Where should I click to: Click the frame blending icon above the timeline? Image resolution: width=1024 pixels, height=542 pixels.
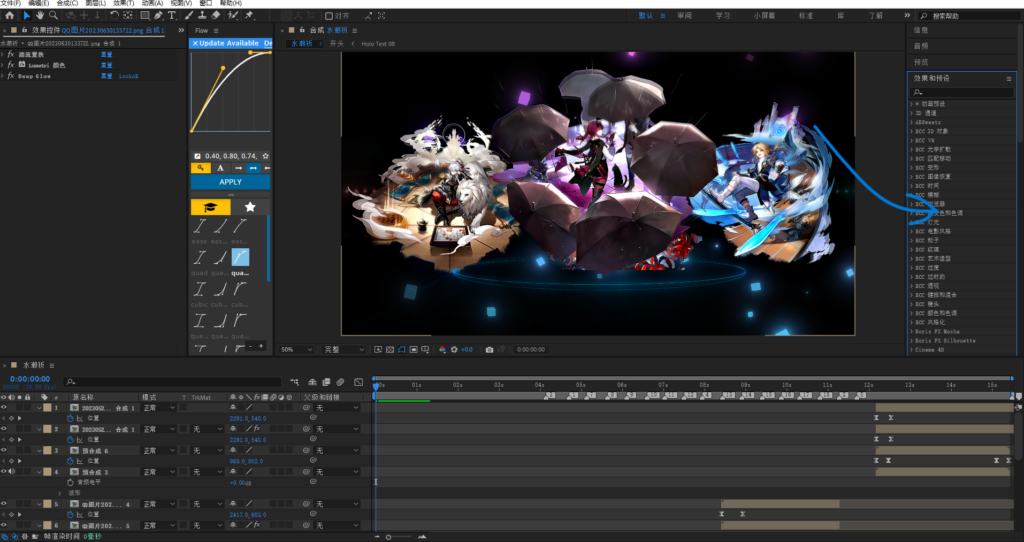[327, 382]
